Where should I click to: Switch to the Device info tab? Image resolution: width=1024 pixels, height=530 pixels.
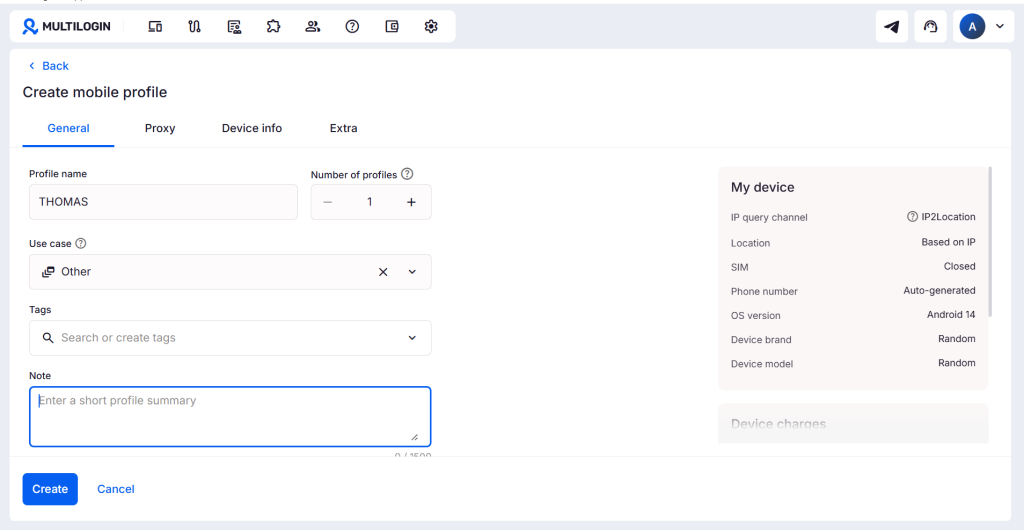[252, 129]
